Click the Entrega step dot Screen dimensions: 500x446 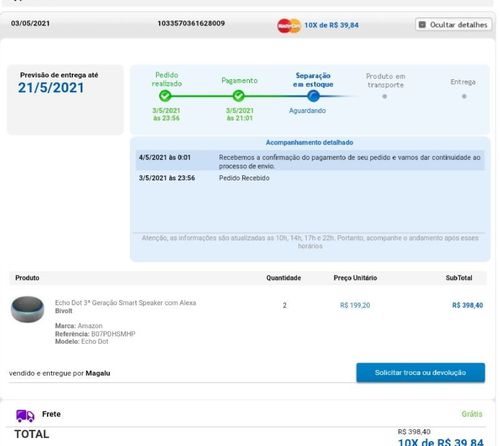[x=464, y=96]
